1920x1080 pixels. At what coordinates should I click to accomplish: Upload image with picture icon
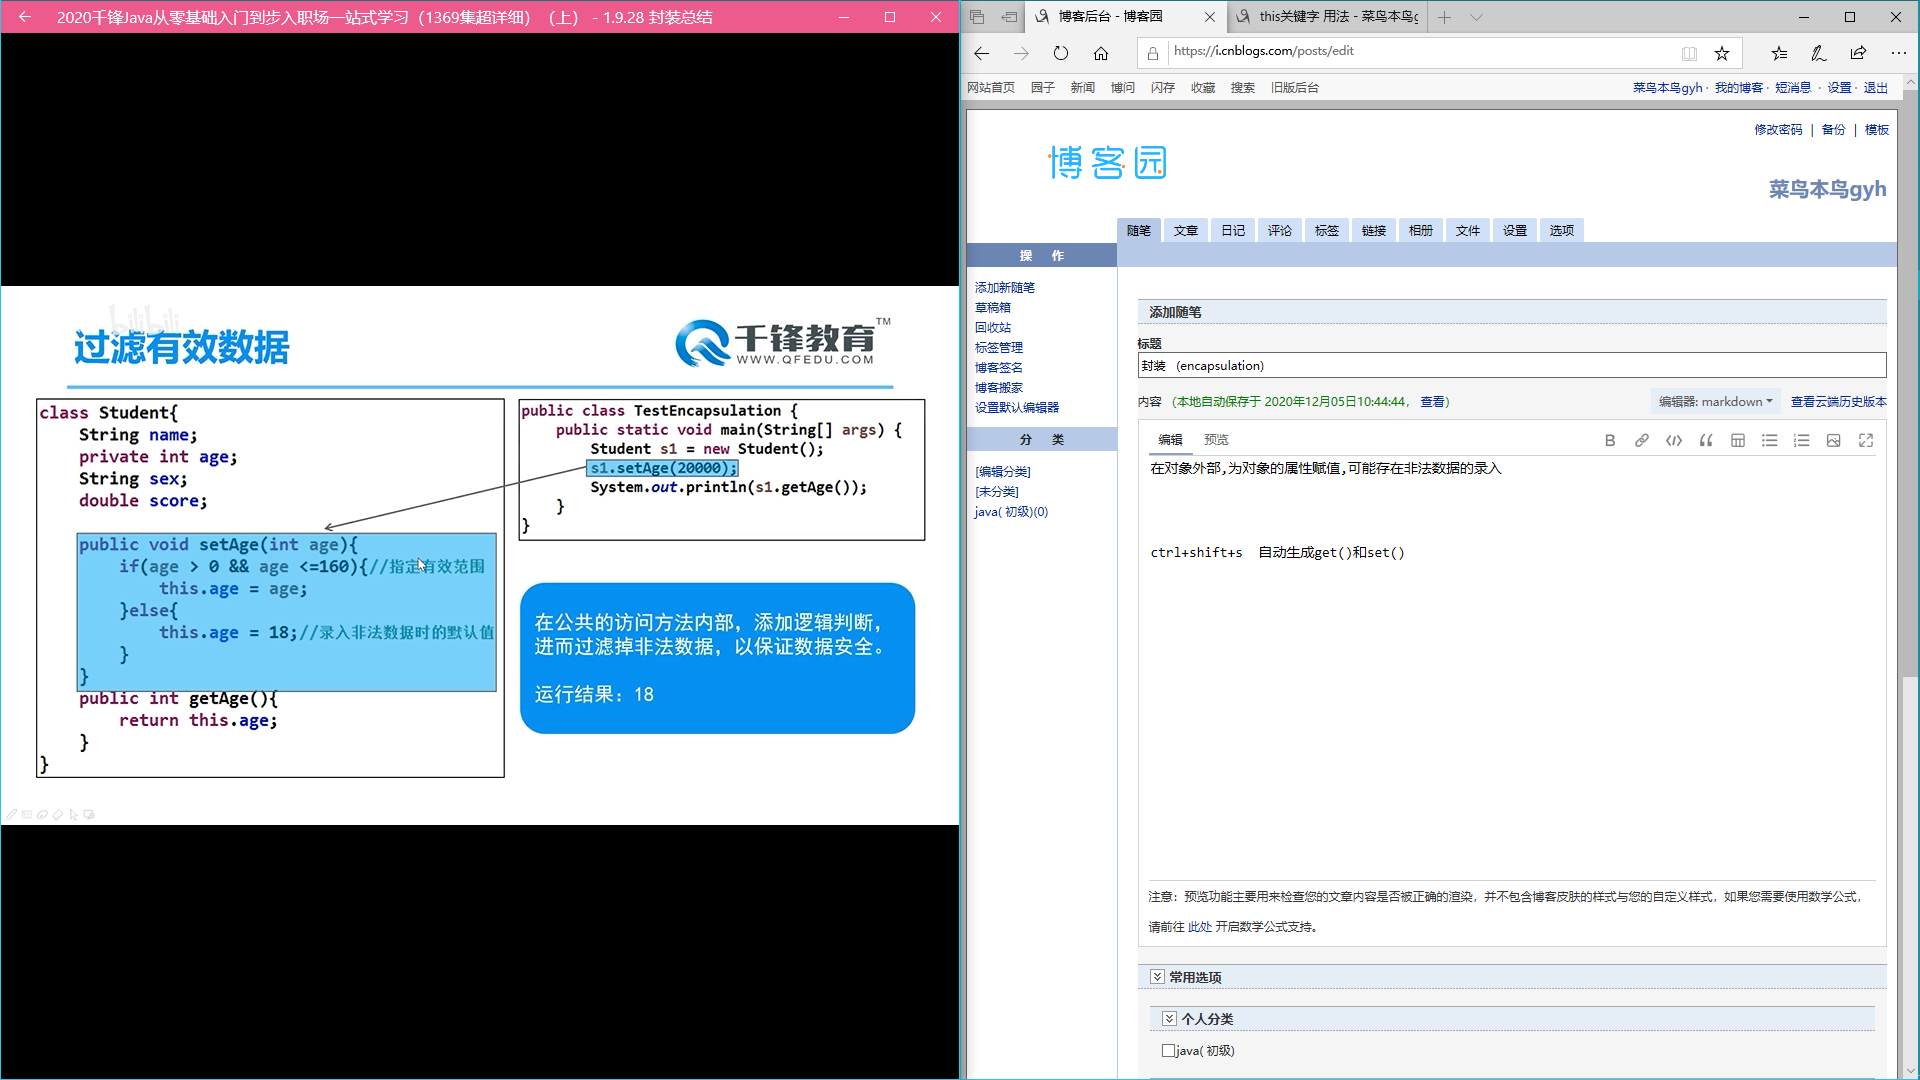1833,441
